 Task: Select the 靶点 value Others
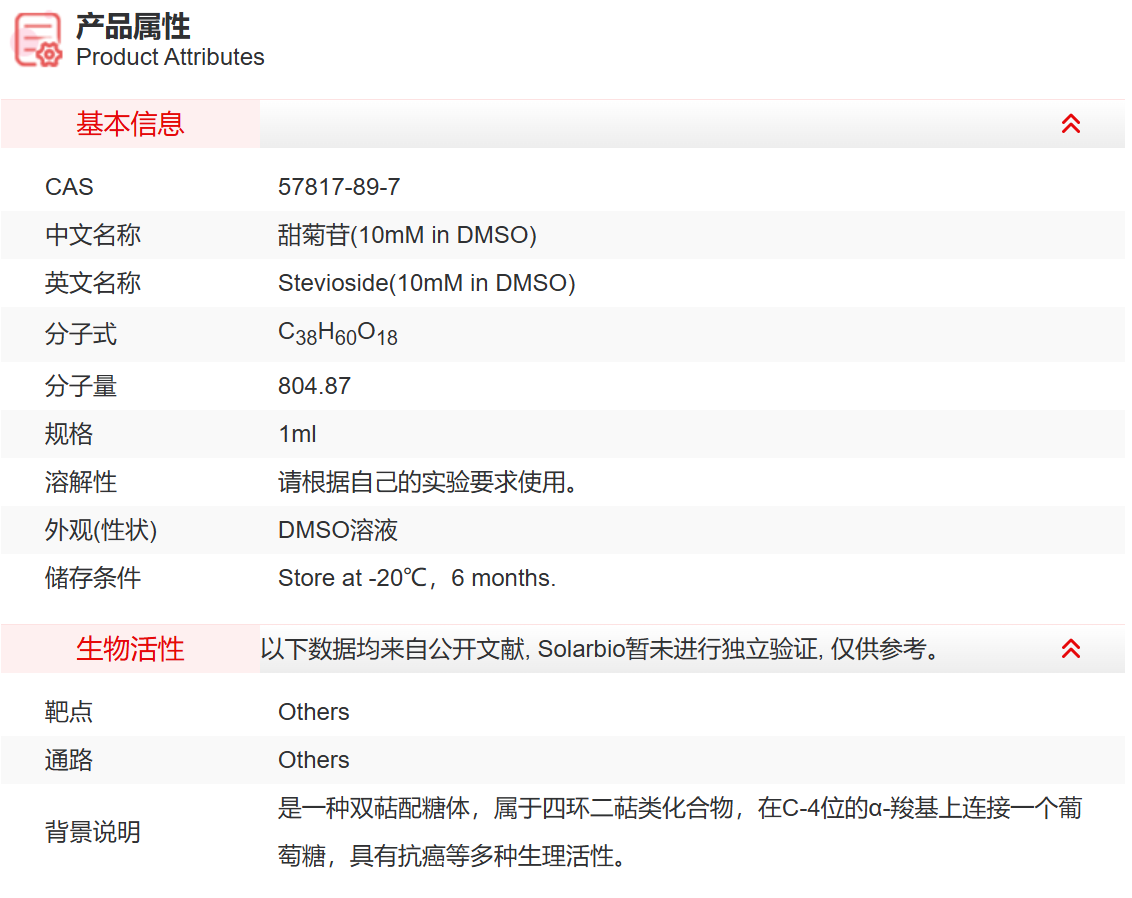(314, 711)
